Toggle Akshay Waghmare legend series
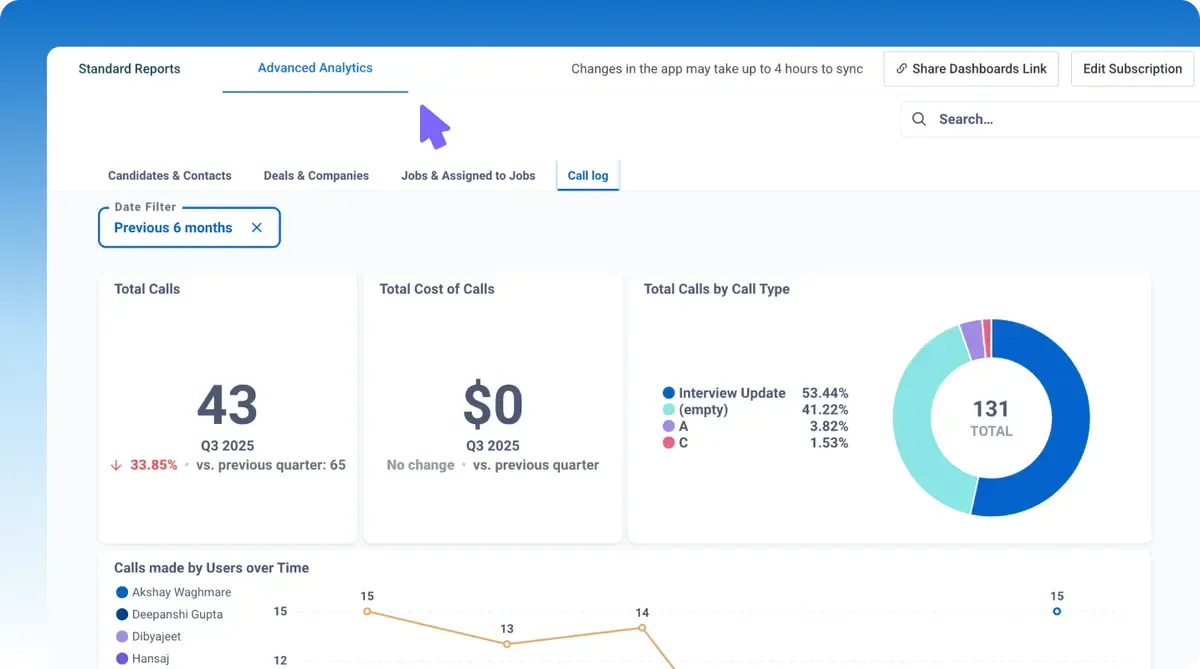 [173, 592]
